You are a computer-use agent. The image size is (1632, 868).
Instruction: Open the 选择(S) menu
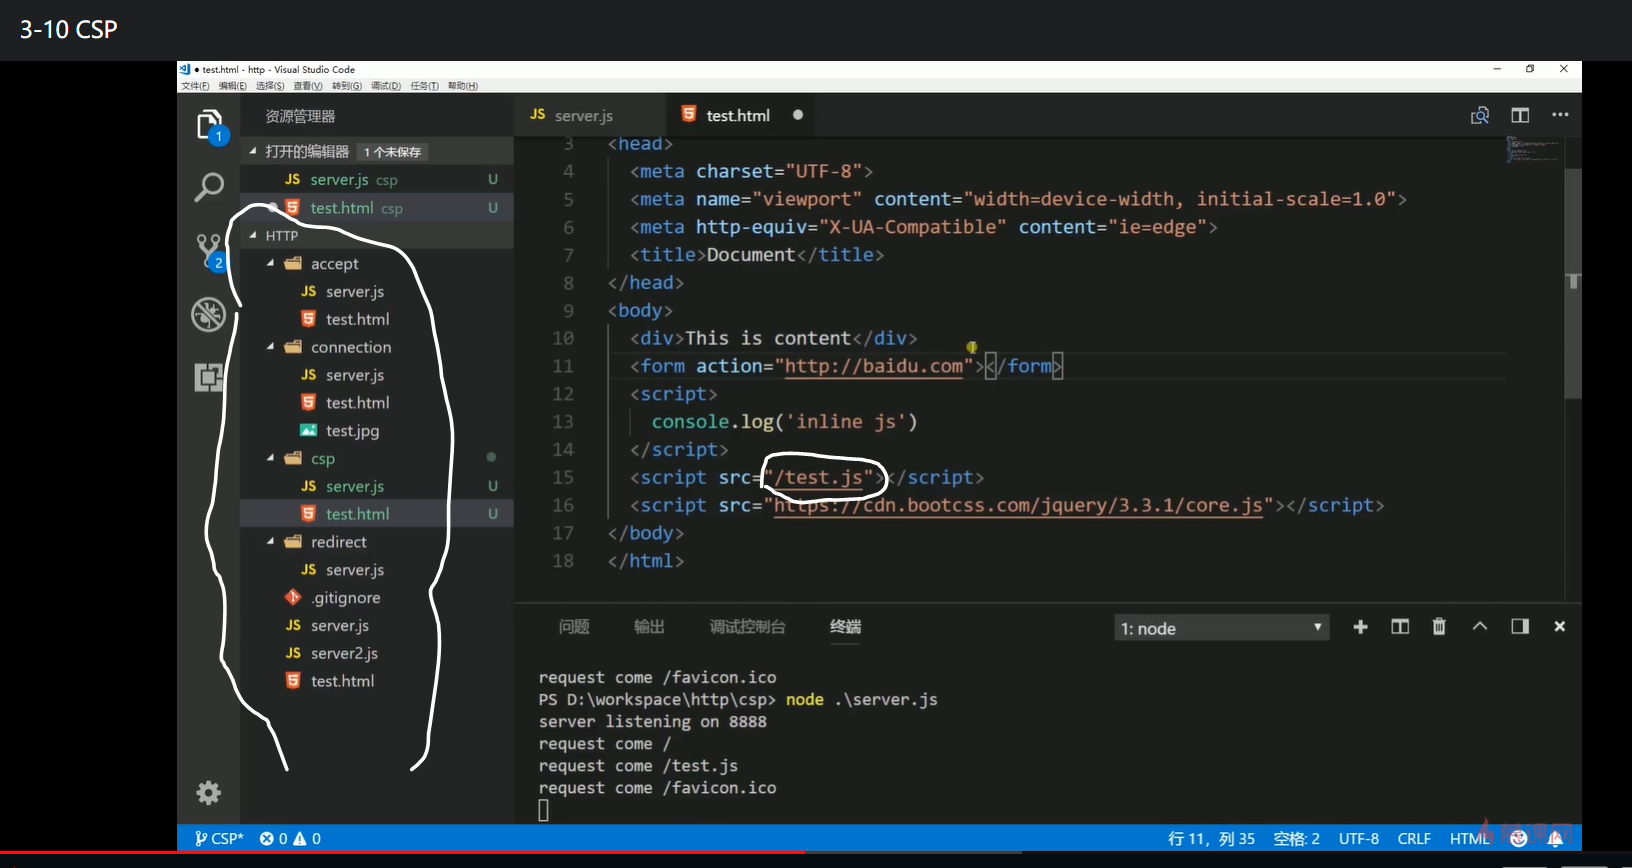pos(270,86)
